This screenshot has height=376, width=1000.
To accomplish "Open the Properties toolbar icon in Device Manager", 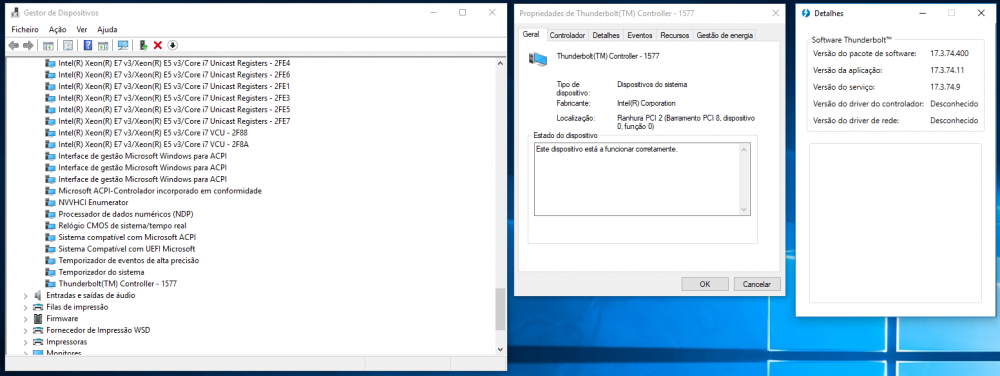I will point(68,45).
